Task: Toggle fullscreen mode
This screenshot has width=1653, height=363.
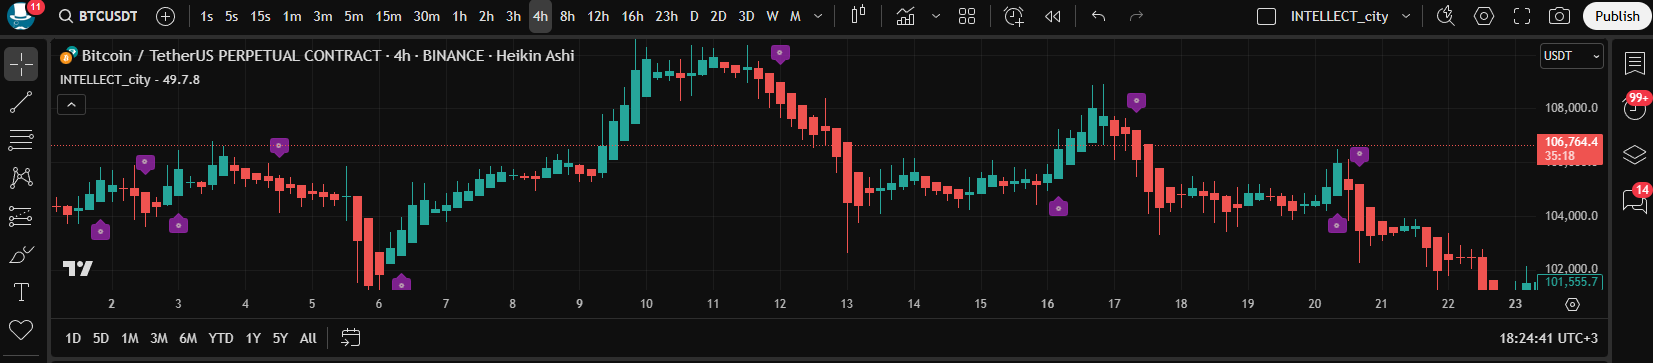Action: point(1522,16)
